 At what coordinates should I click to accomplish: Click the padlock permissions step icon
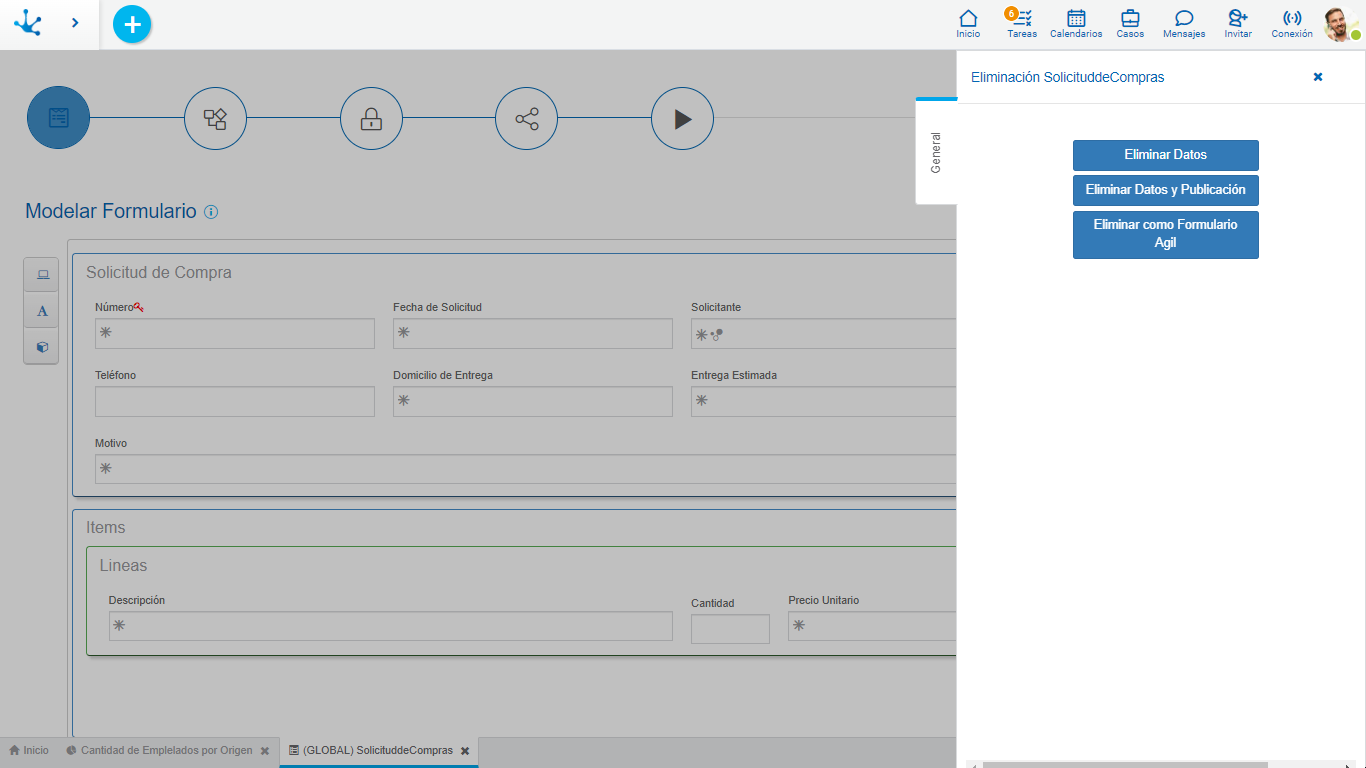coord(371,119)
